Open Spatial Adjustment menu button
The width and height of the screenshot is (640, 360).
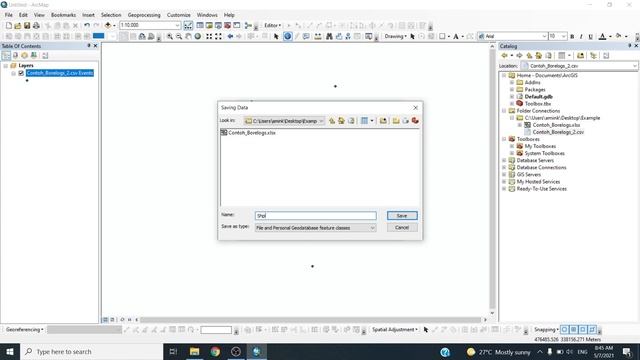tap(395, 329)
